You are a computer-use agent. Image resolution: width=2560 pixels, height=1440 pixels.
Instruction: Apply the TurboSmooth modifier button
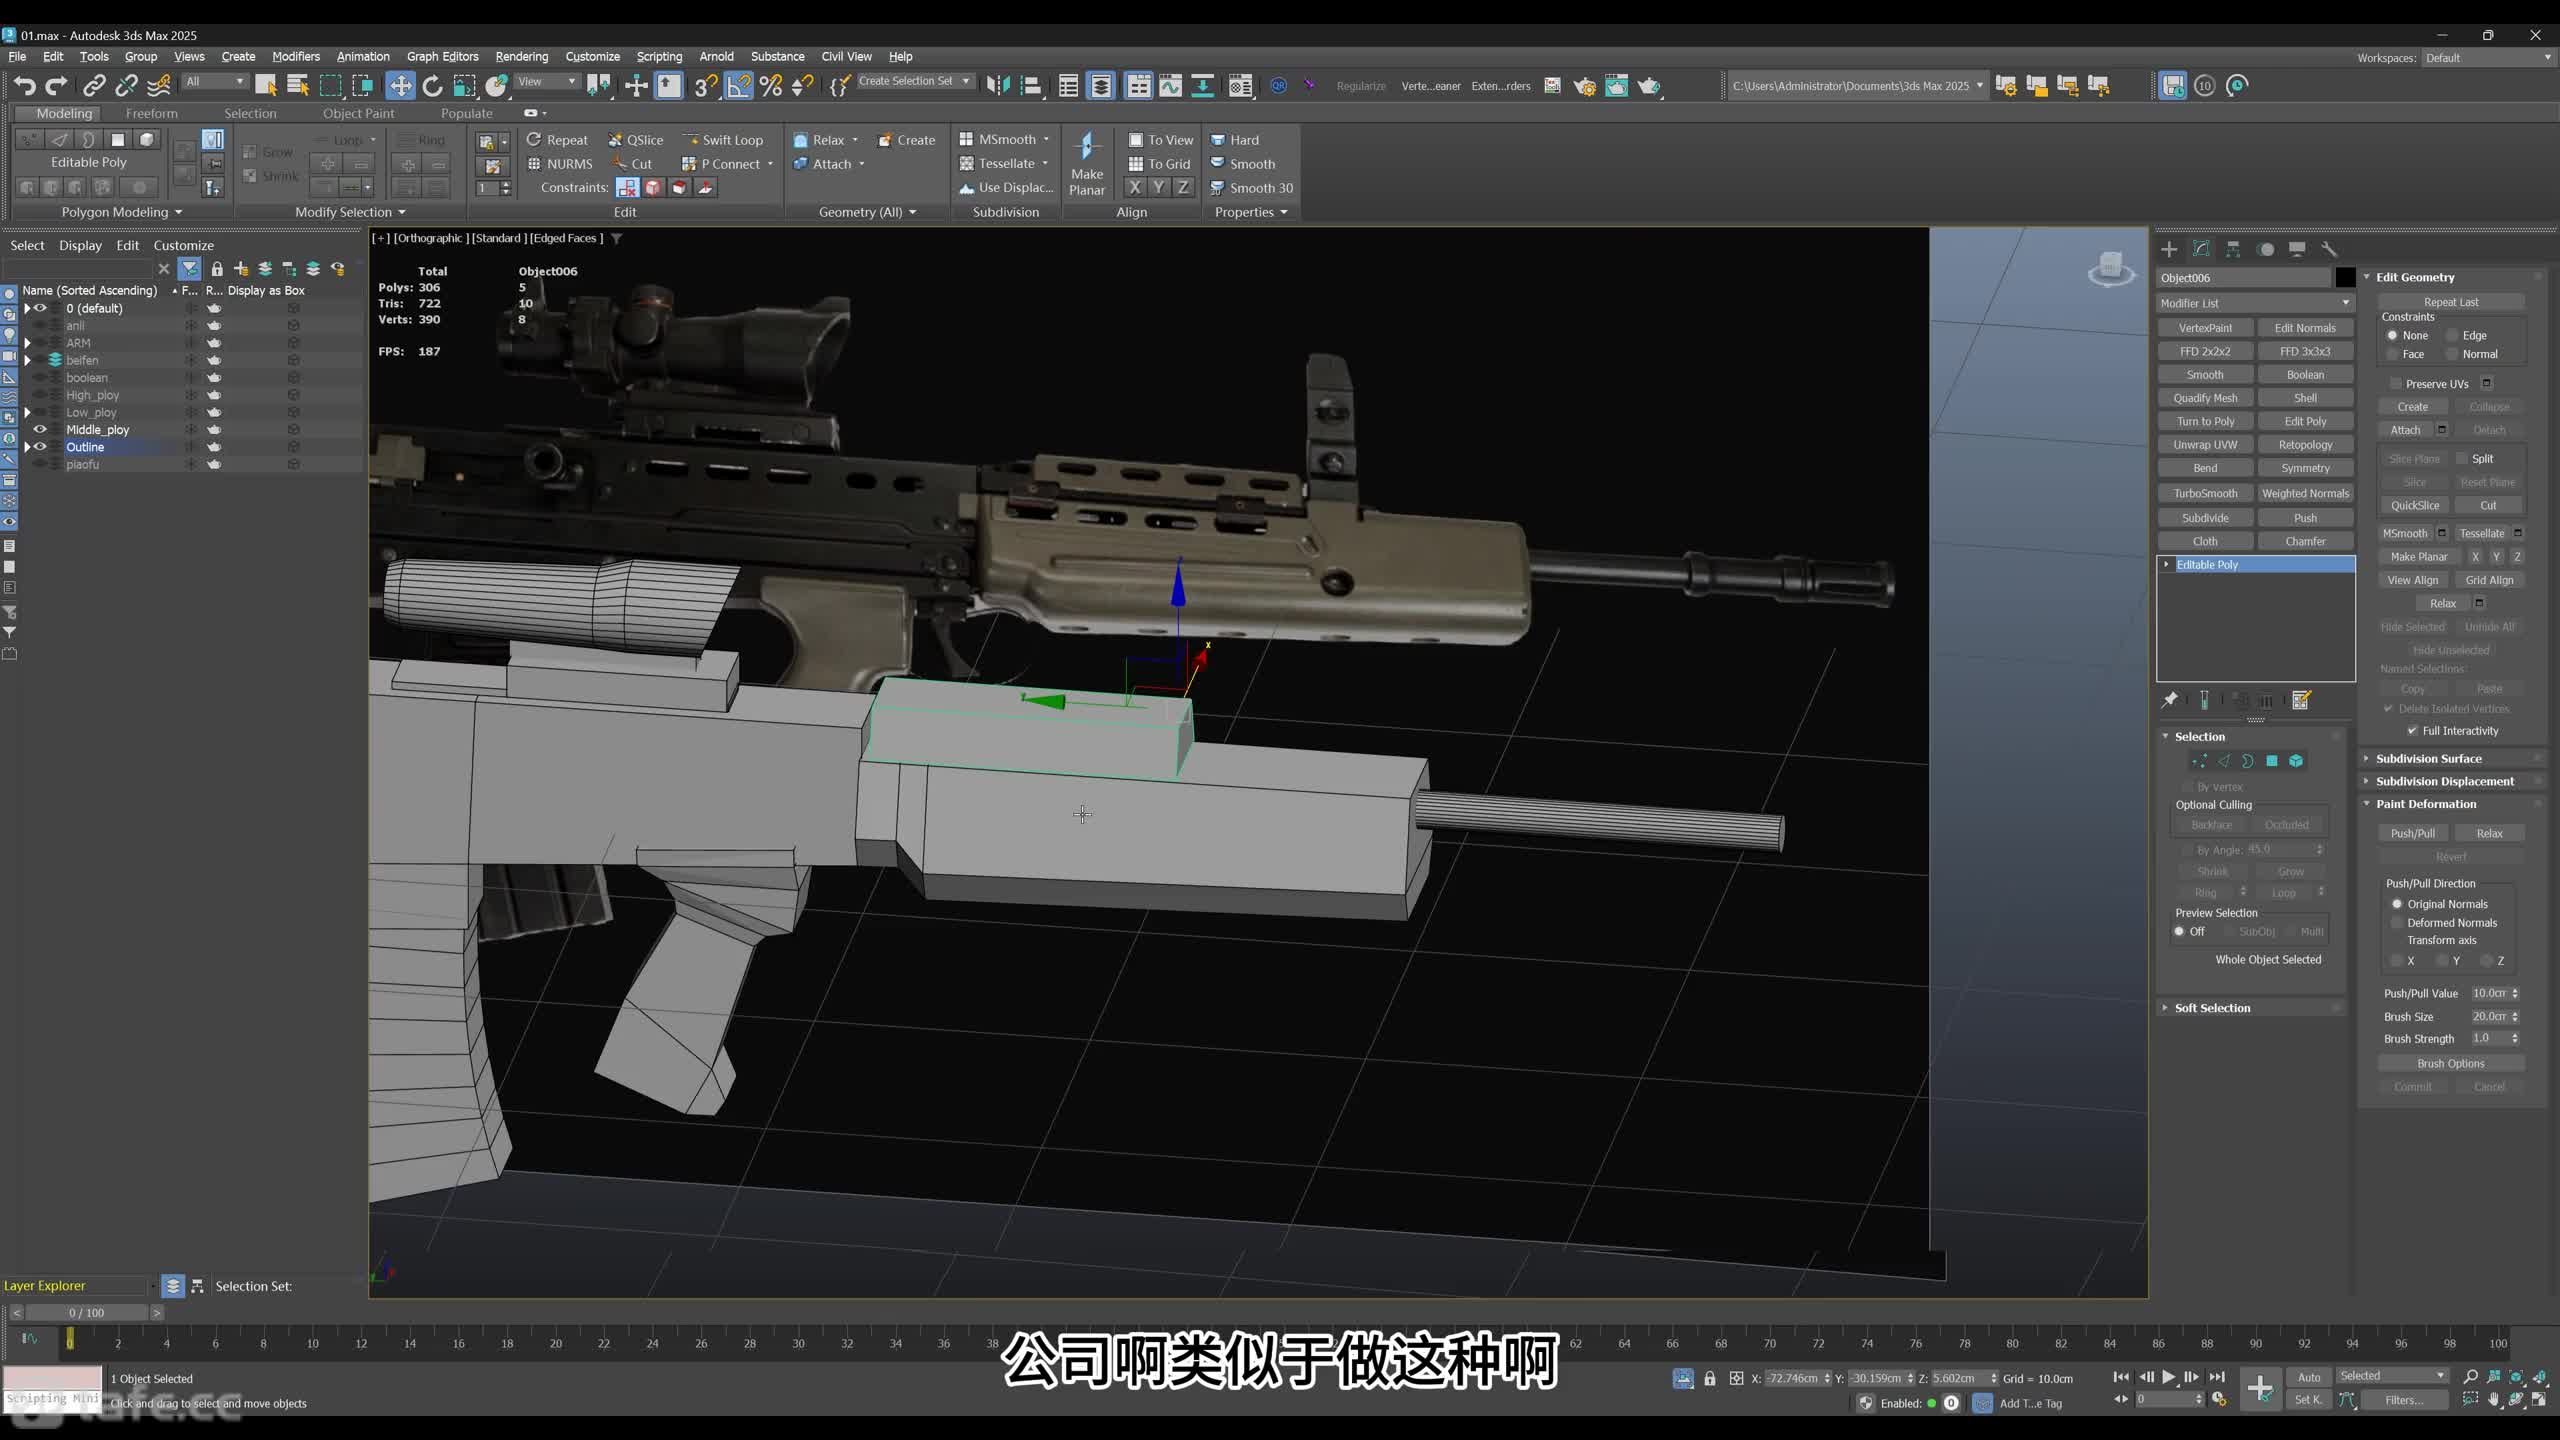click(2205, 493)
